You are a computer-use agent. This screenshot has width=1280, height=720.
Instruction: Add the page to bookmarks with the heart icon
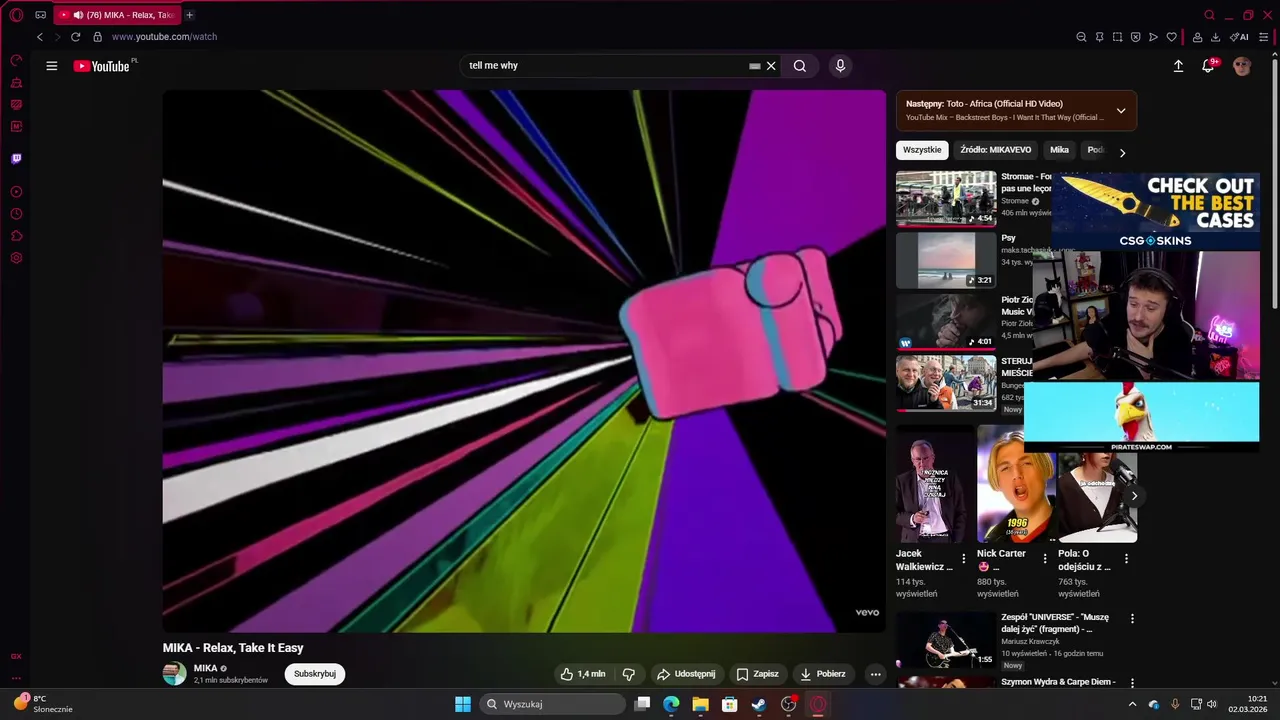pos(1171,37)
